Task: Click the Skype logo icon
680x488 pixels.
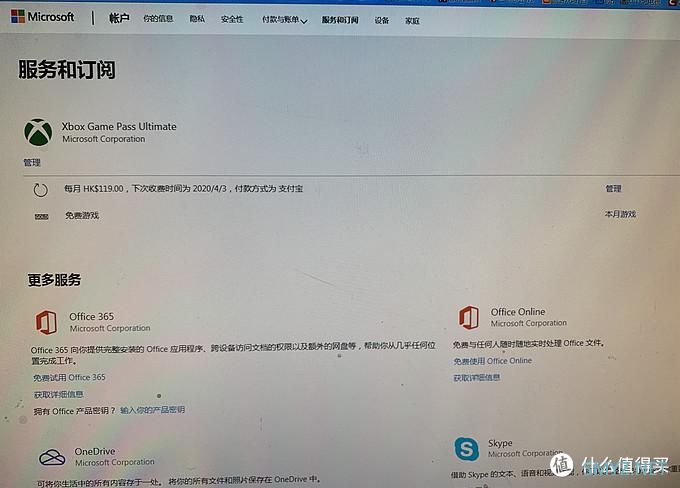Action: tap(467, 449)
